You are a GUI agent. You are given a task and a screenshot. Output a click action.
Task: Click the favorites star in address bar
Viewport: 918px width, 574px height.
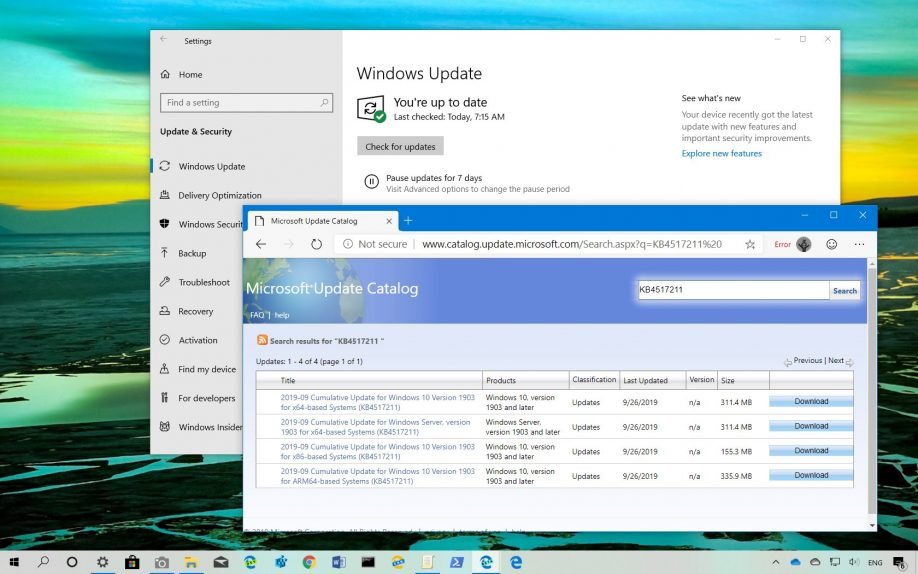pos(750,244)
